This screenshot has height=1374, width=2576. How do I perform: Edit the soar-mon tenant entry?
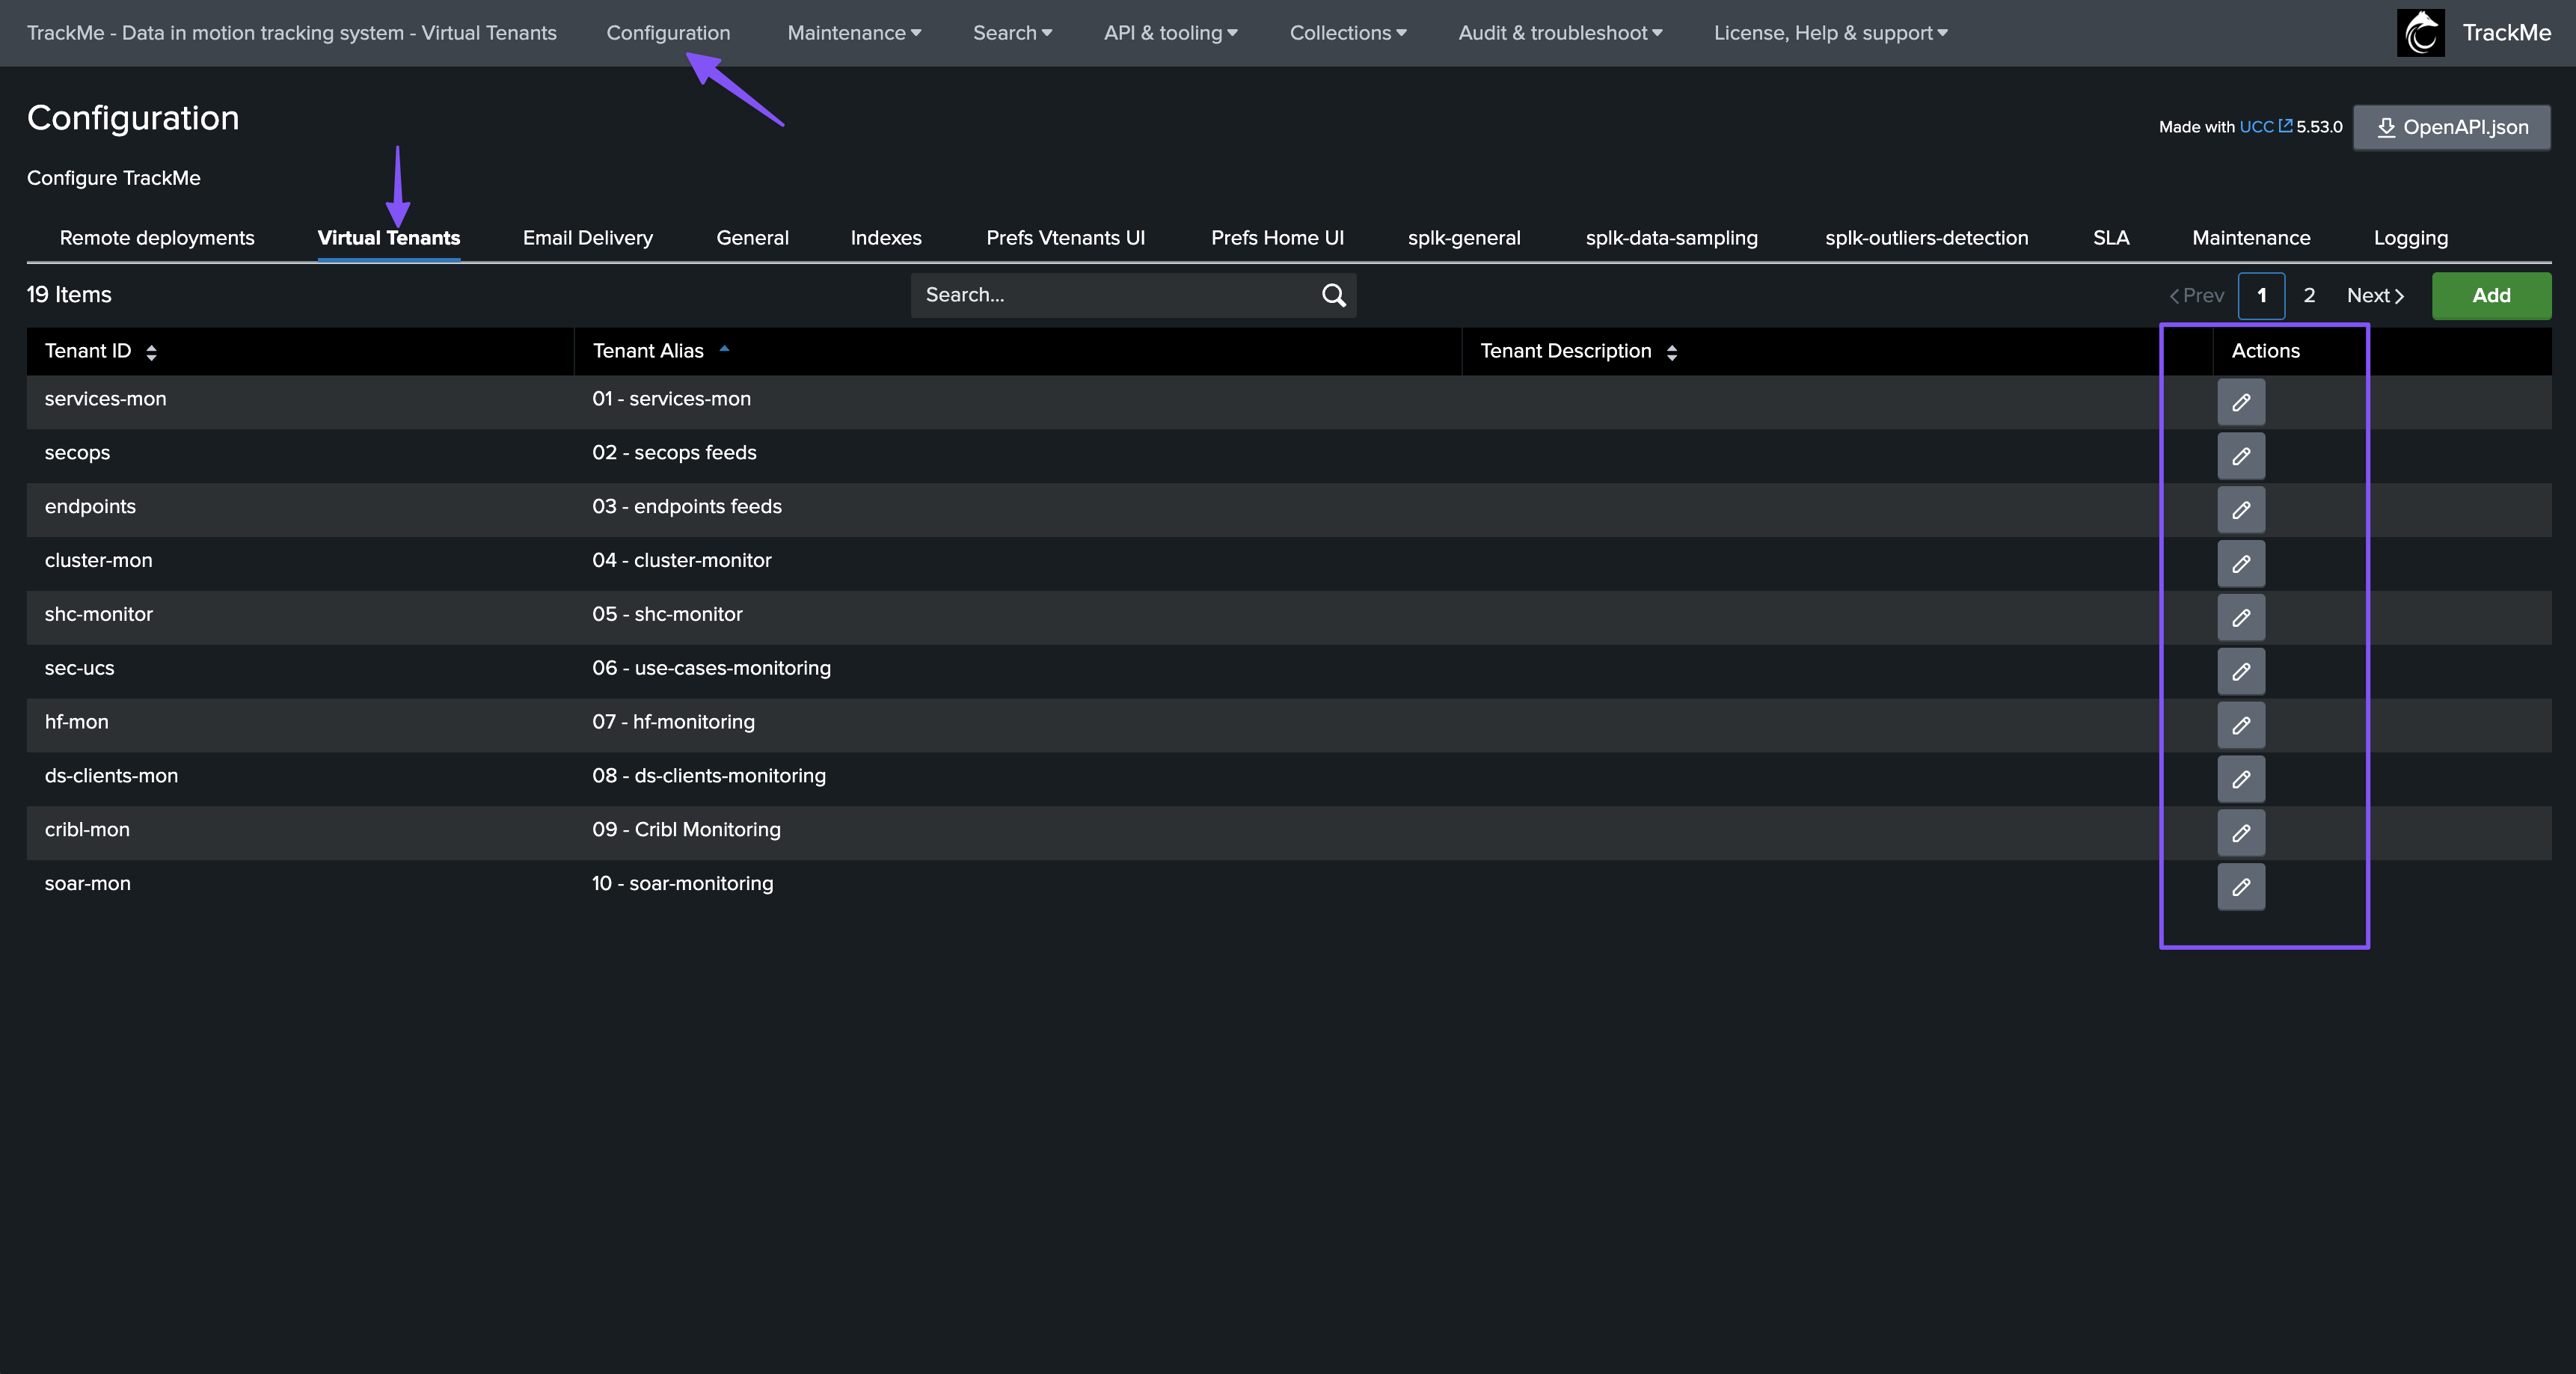click(x=2240, y=887)
